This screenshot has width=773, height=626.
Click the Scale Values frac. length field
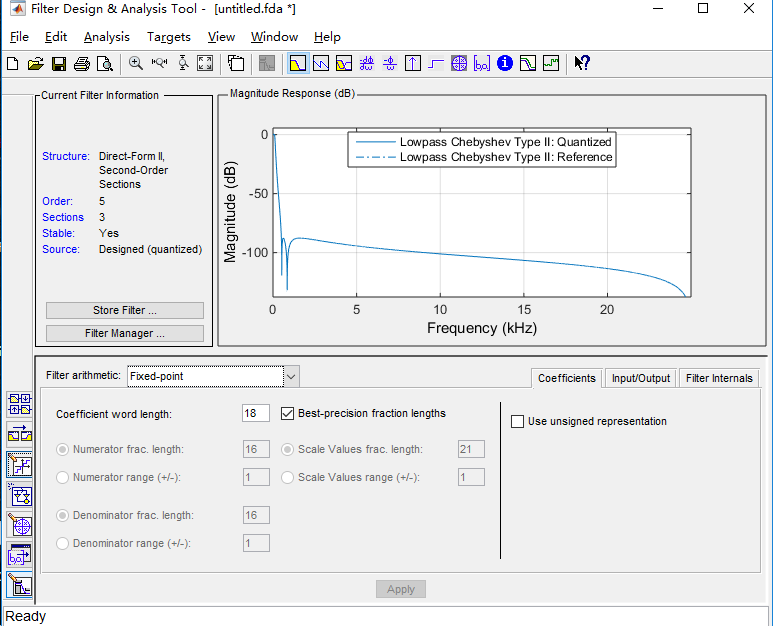471,449
